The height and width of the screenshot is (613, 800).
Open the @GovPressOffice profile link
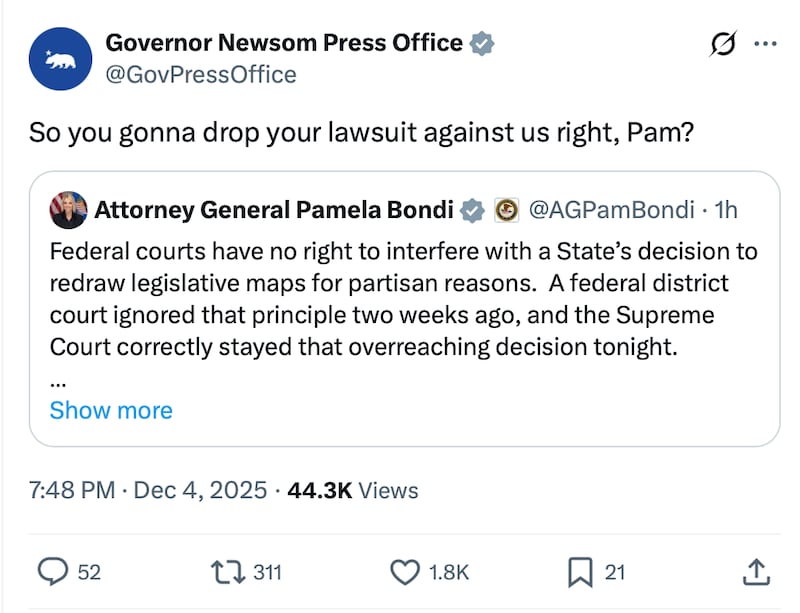[x=201, y=73]
